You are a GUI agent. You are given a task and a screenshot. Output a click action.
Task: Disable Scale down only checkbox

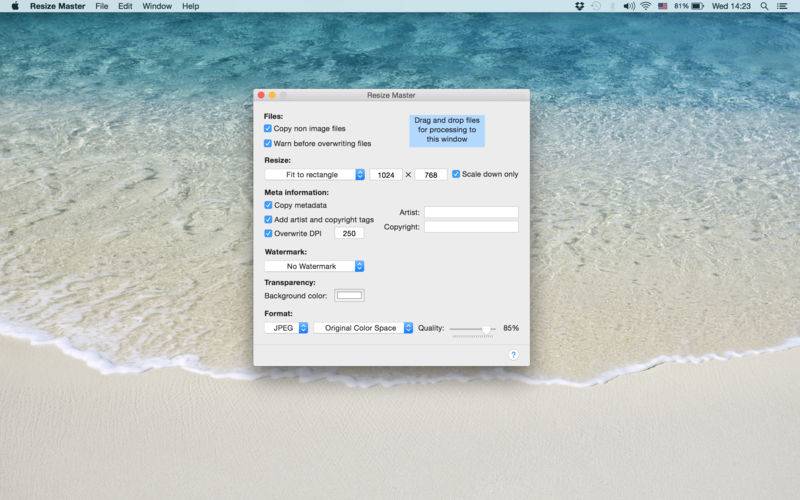click(x=456, y=174)
